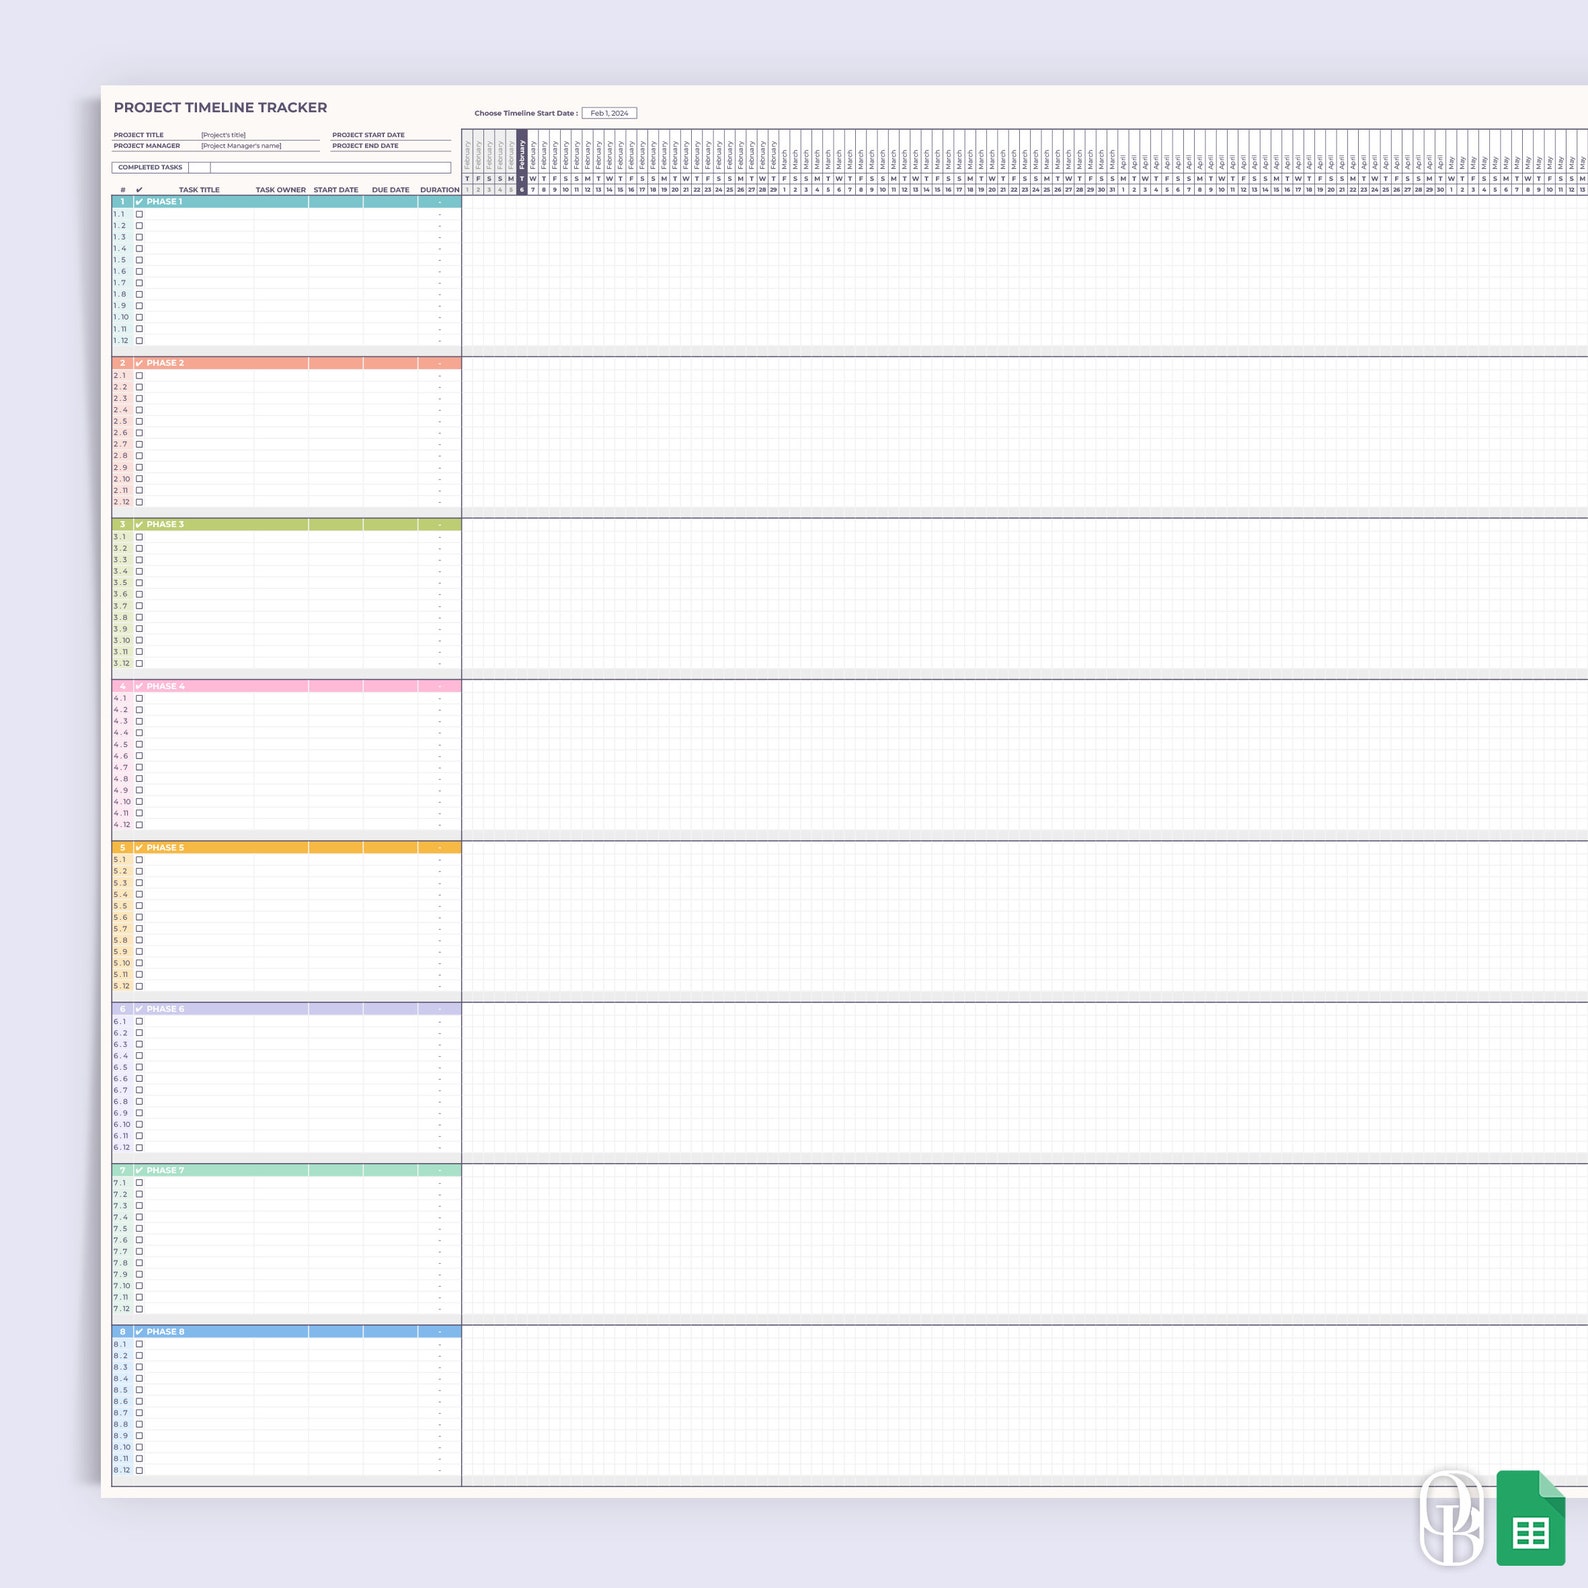Image resolution: width=1588 pixels, height=1588 pixels.
Task: Select the lavender Phase 6 header row
Action: click(287, 1009)
